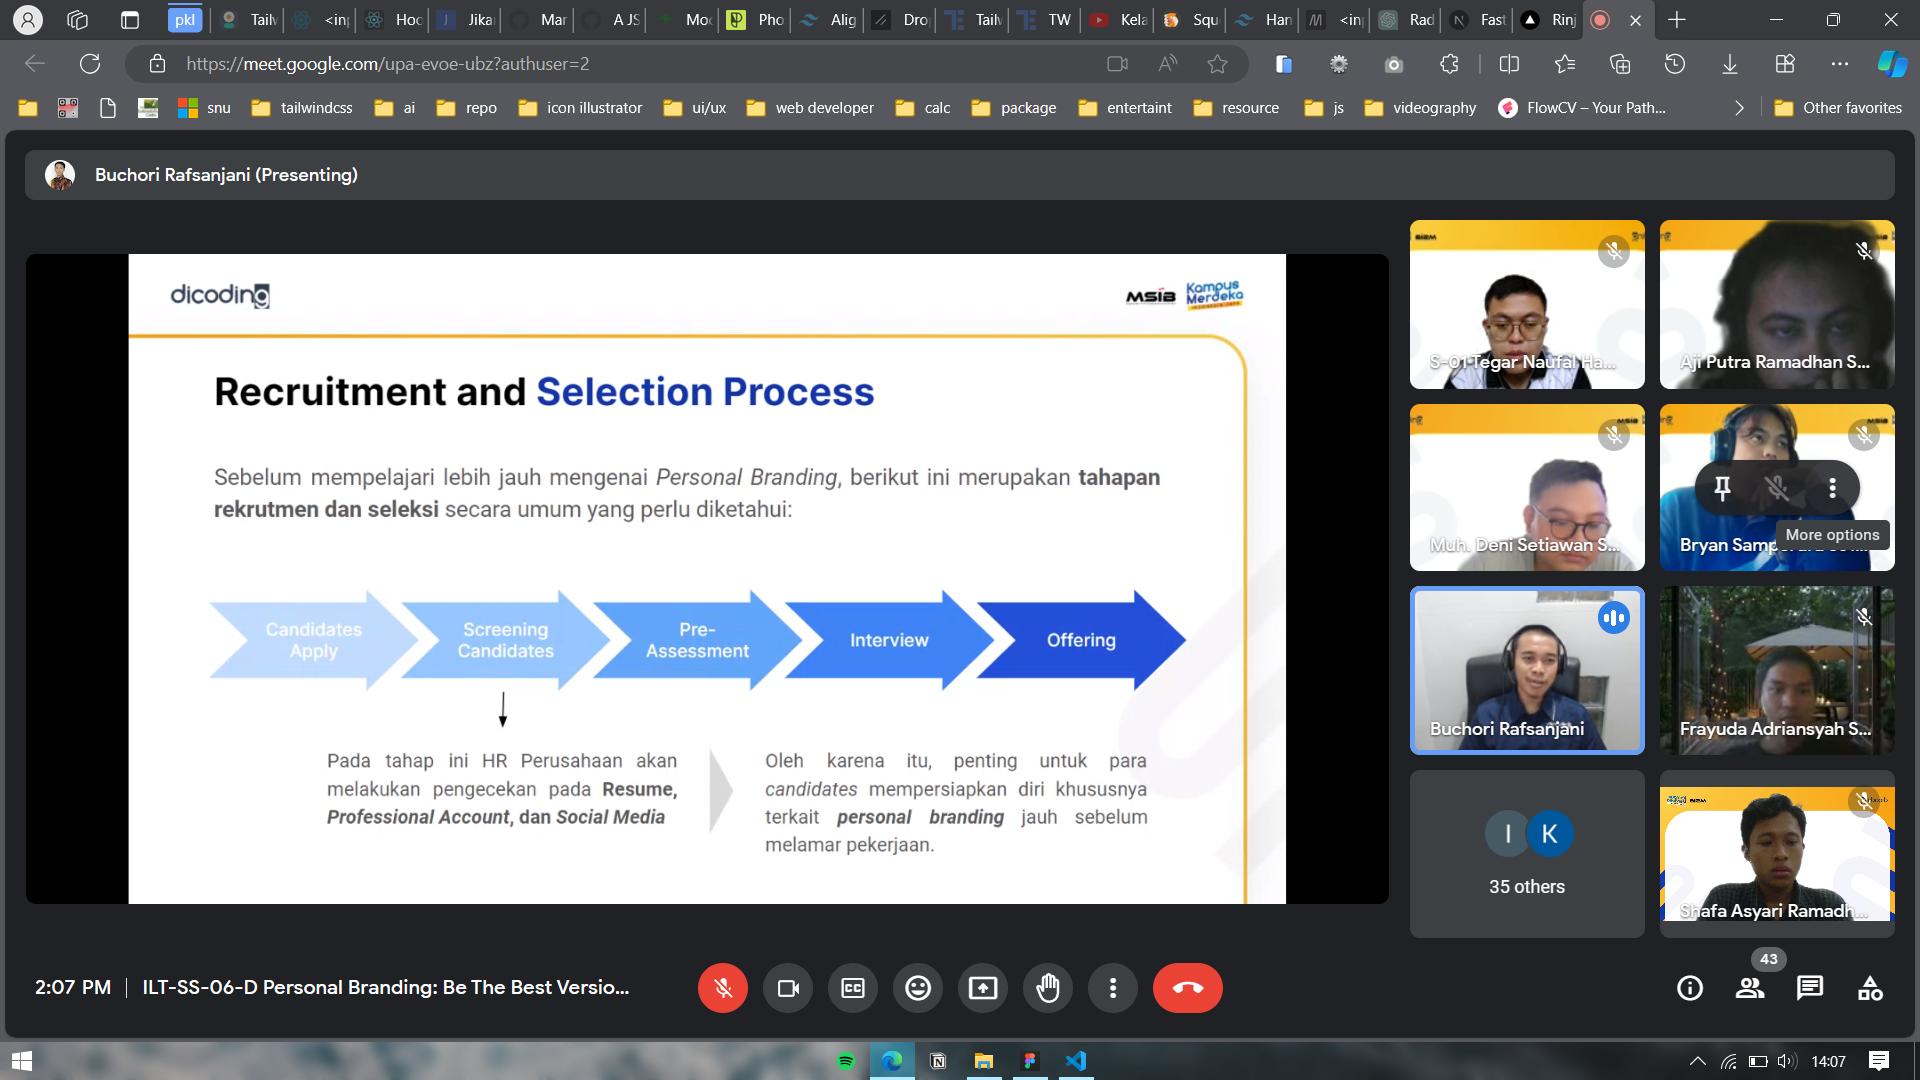Leave the call with red hang-up button
Image resolution: width=1920 pixels, height=1080 pixels.
(x=1187, y=988)
